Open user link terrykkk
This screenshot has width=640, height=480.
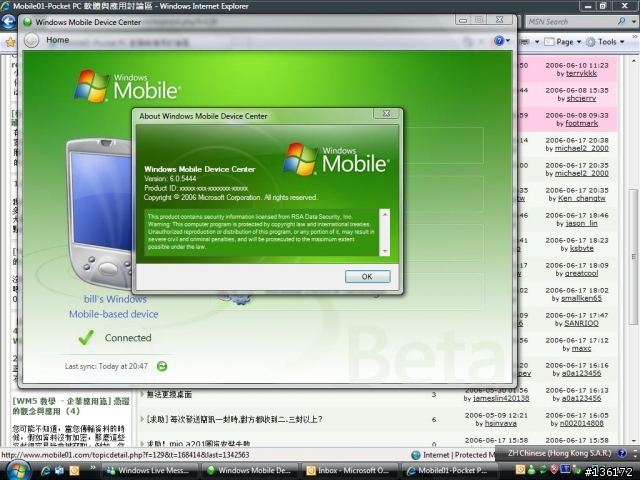pos(581,74)
